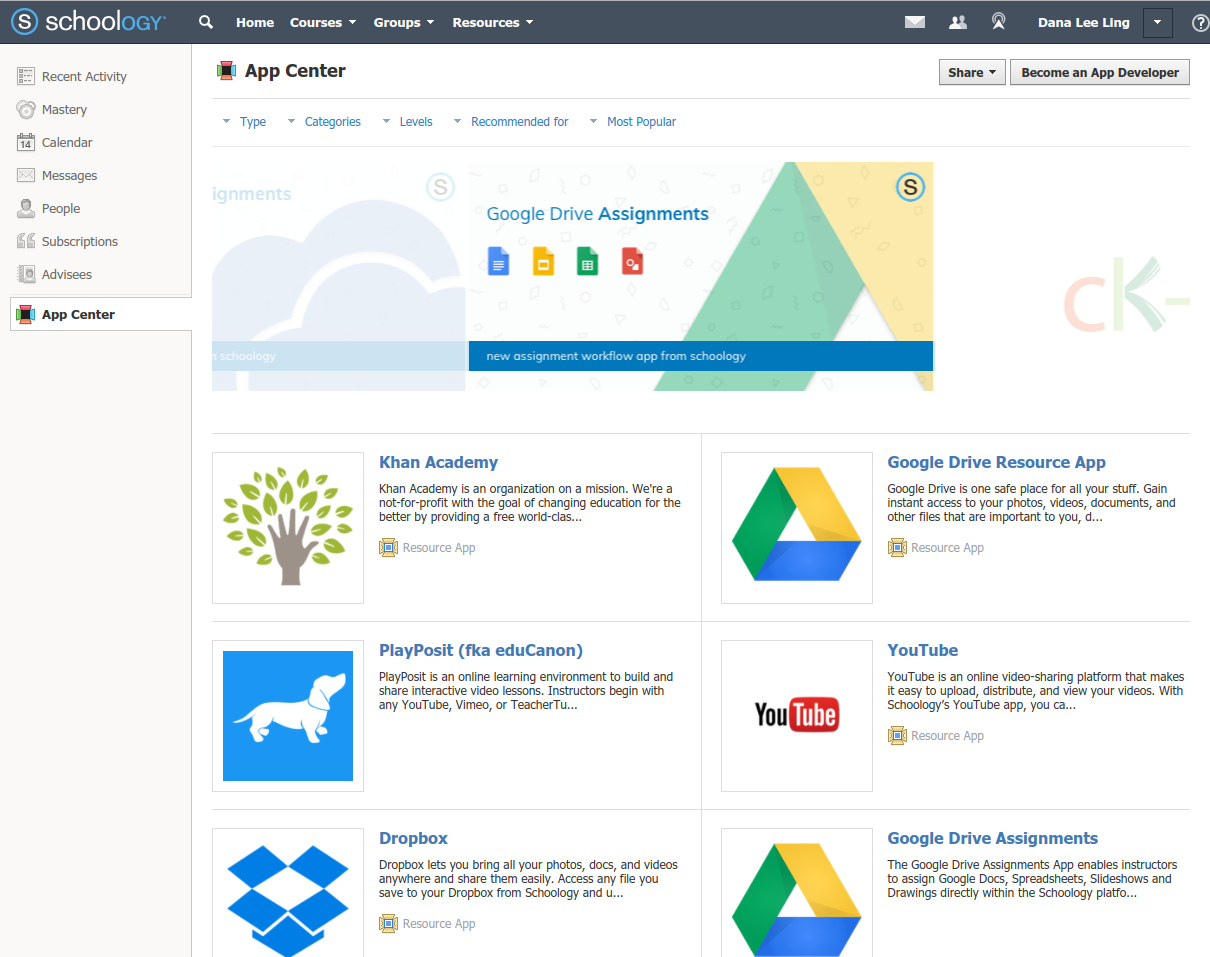Click the Google Sheets icon in banner
Image resolution: width=1210 pixels, height=957 pixels.
point(587,261)
